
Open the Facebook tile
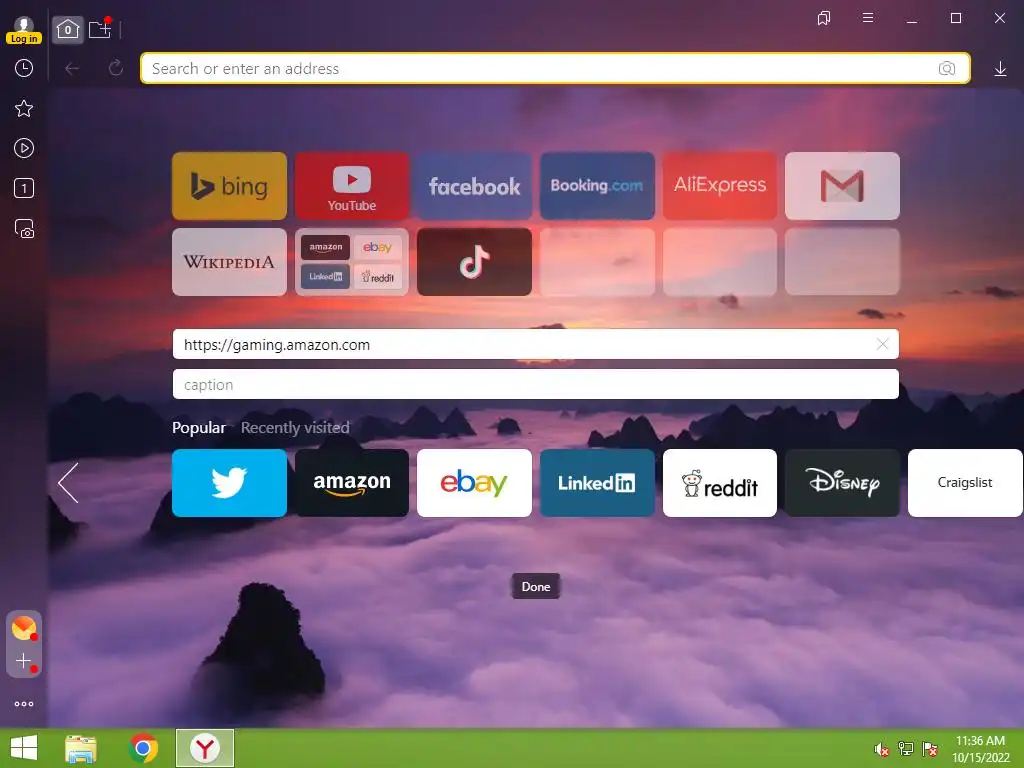pyautogui.click(x=474, y=186)
